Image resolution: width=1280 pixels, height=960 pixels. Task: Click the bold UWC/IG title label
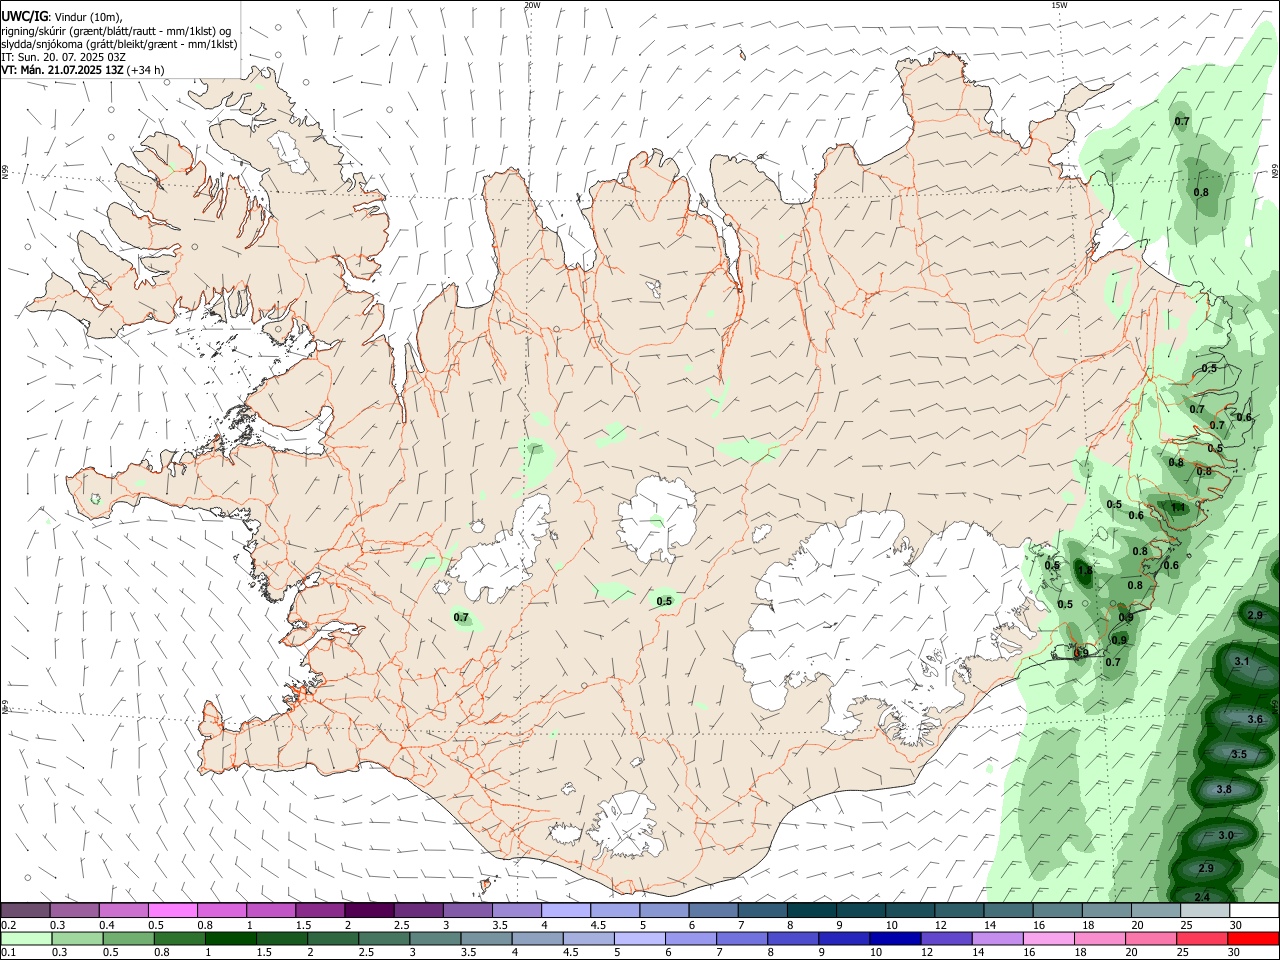(24, 17)
